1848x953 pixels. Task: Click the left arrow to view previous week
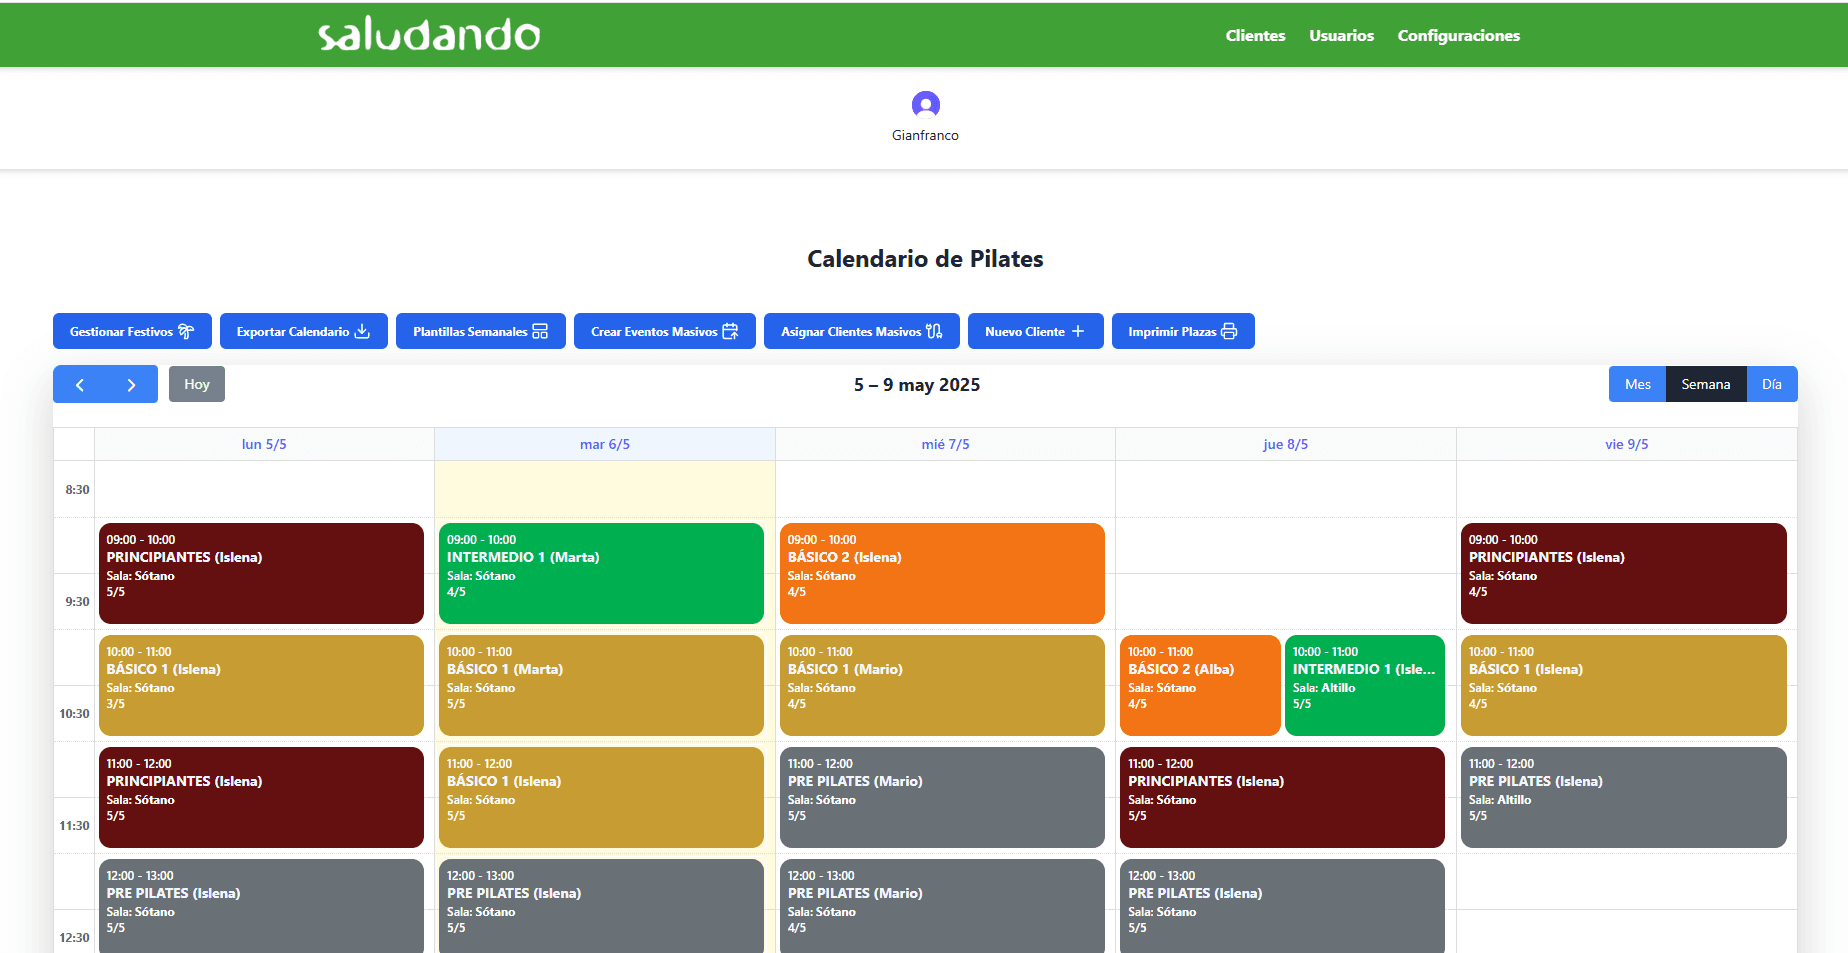click(80, 384)
